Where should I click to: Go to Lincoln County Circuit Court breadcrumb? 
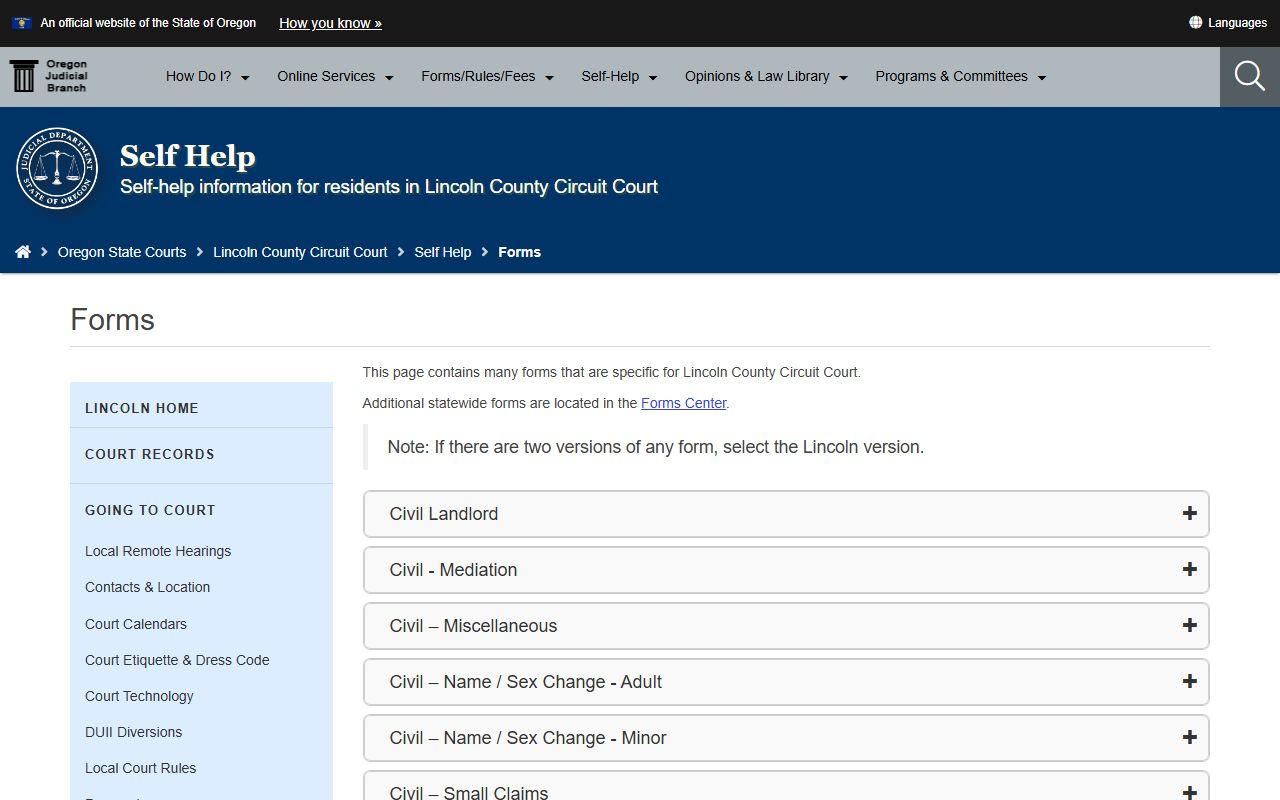pos(300,252)
